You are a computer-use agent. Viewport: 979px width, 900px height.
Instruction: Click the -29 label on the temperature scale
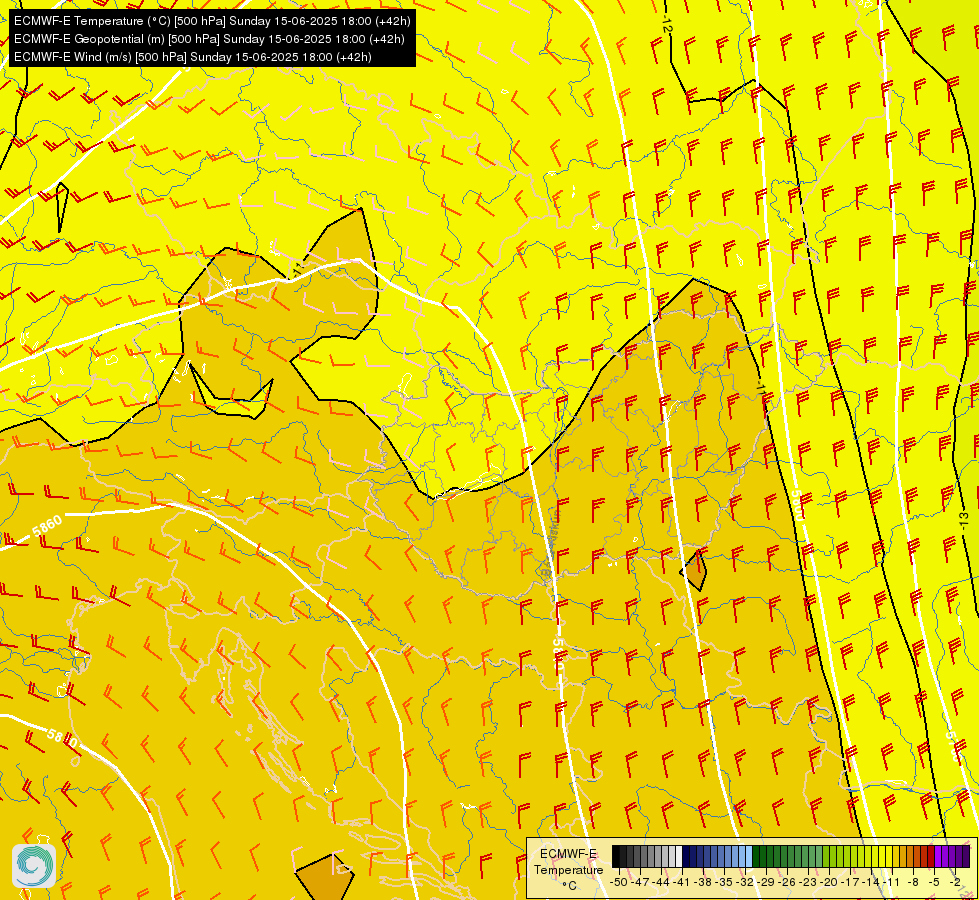pos(766,882)
